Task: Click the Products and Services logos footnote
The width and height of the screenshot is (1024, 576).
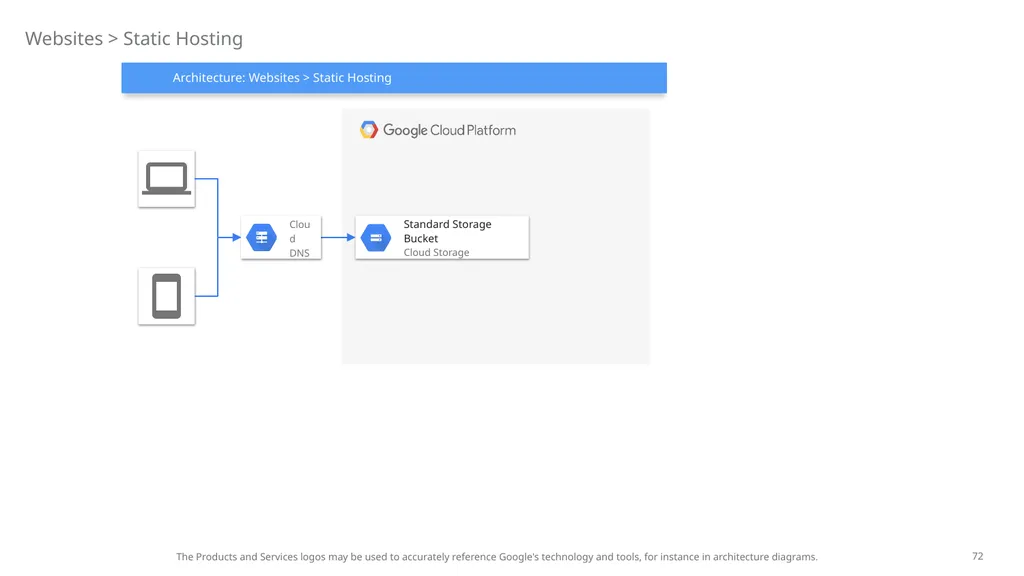Action: (496, 557)
